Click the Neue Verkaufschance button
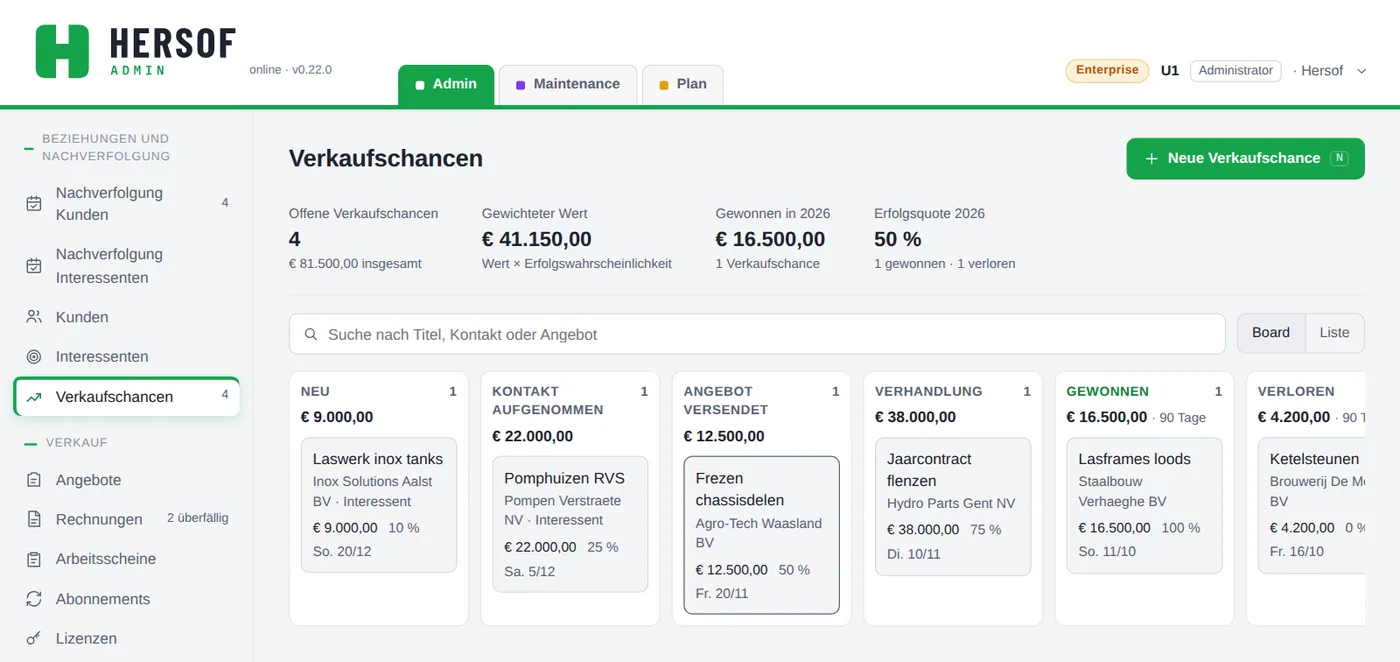Image resolution: width=1400 pixels, height=662 pixels. [1245, 158]
